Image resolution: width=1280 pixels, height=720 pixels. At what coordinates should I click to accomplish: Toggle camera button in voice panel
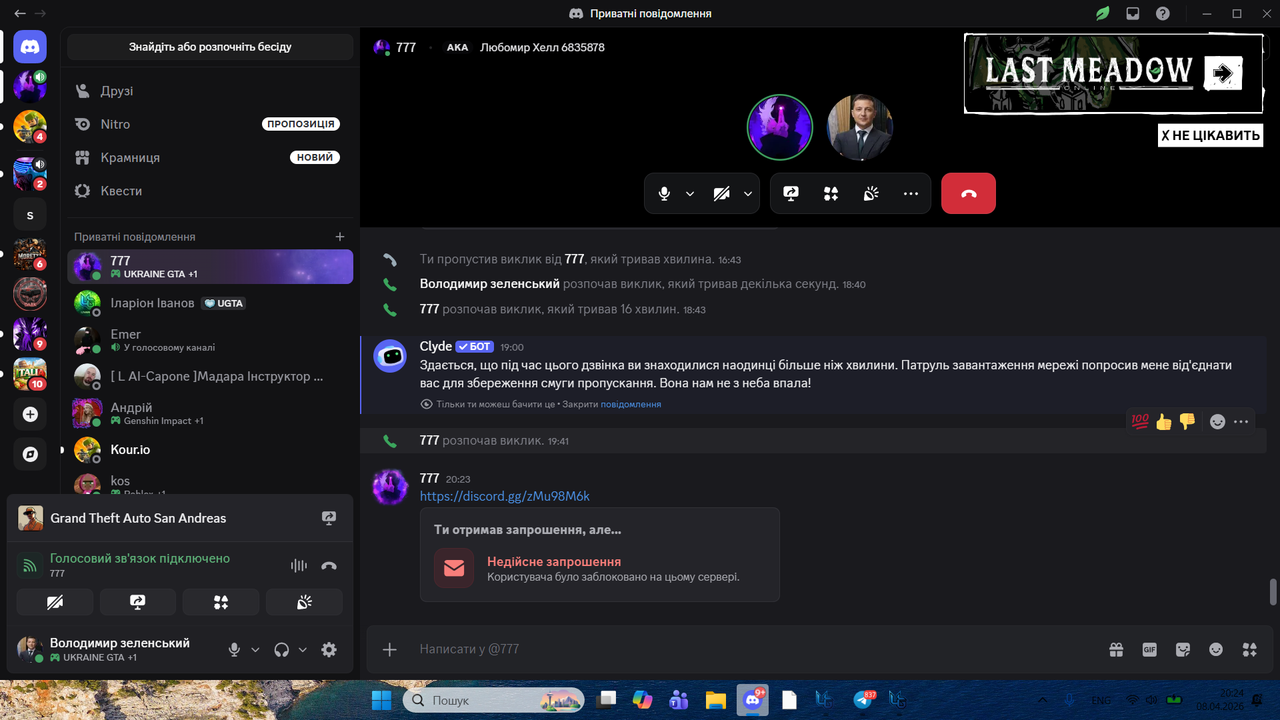(x=55, y=602)
